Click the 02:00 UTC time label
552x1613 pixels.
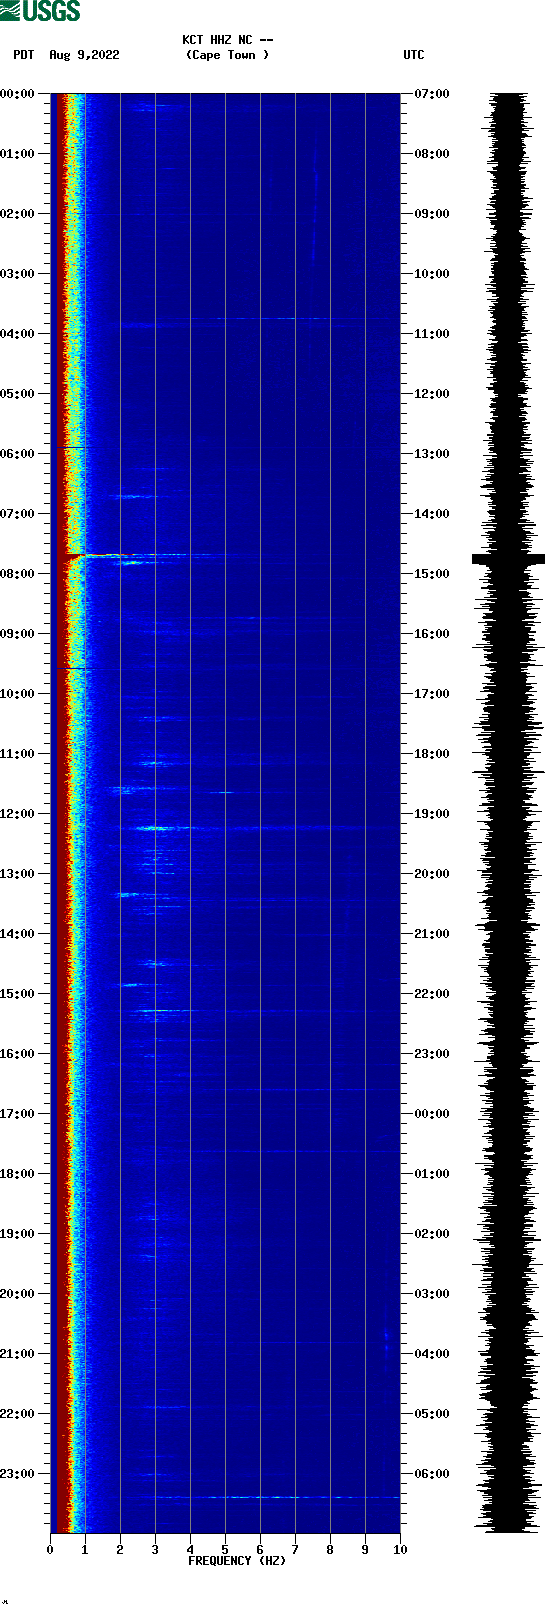431,1234
